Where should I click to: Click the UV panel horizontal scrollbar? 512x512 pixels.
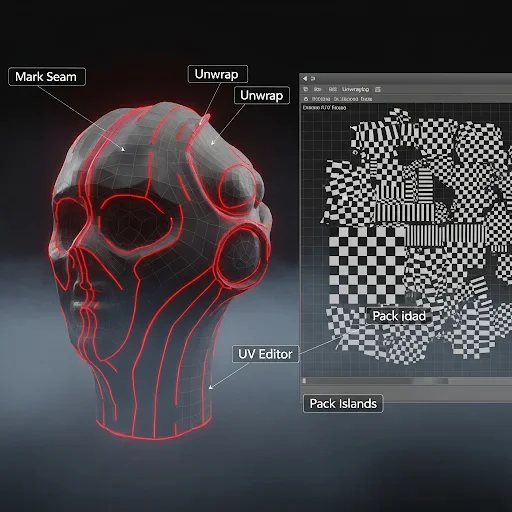tap(375, 381)
